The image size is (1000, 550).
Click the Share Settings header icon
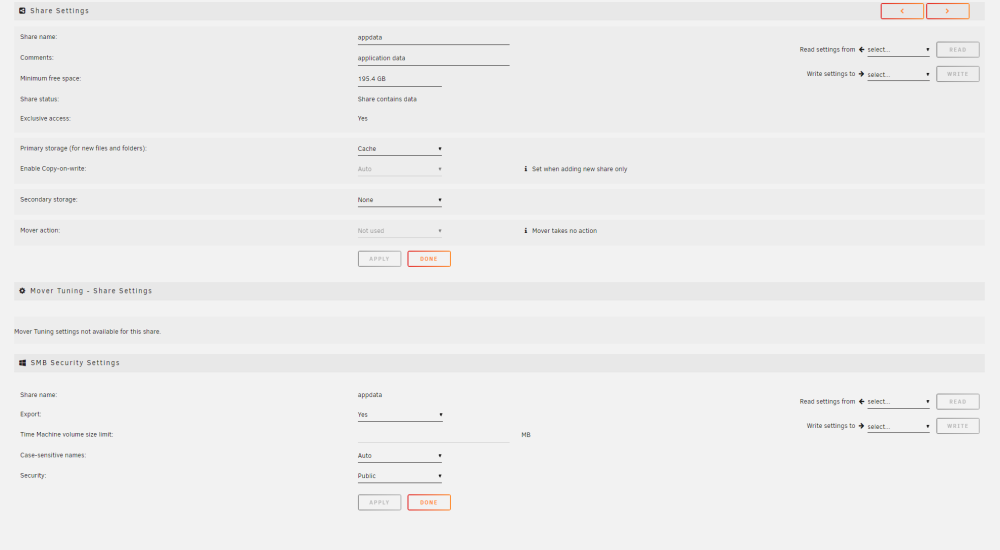[x=22, y=11]
